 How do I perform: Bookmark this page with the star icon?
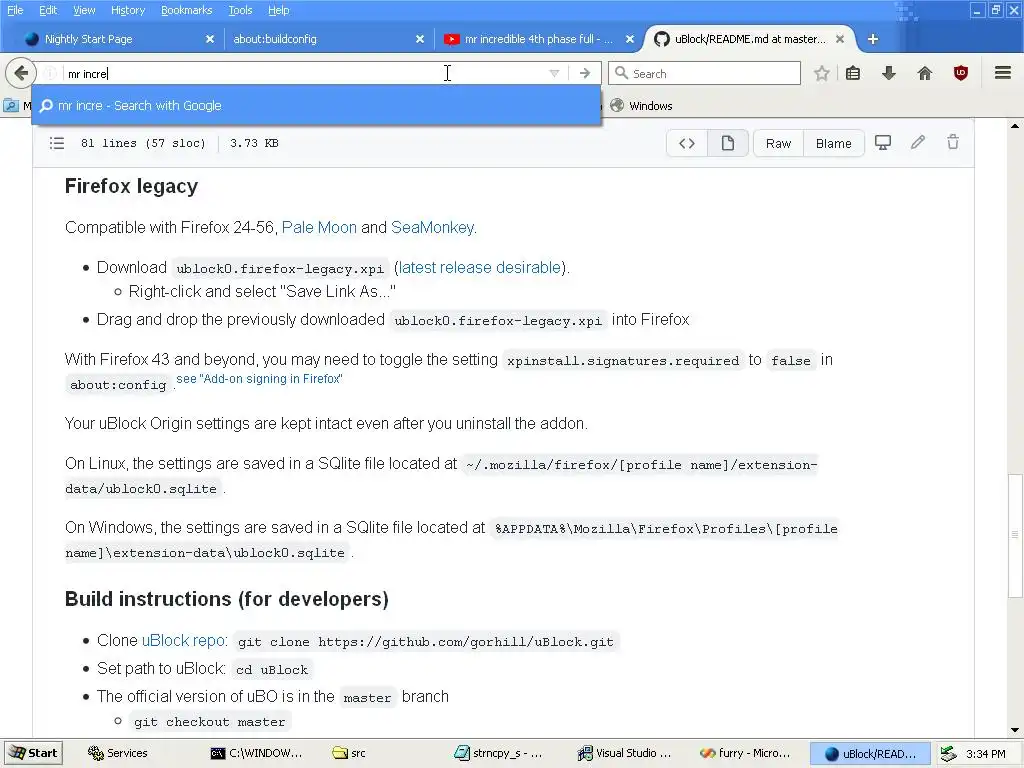[821, 73]
